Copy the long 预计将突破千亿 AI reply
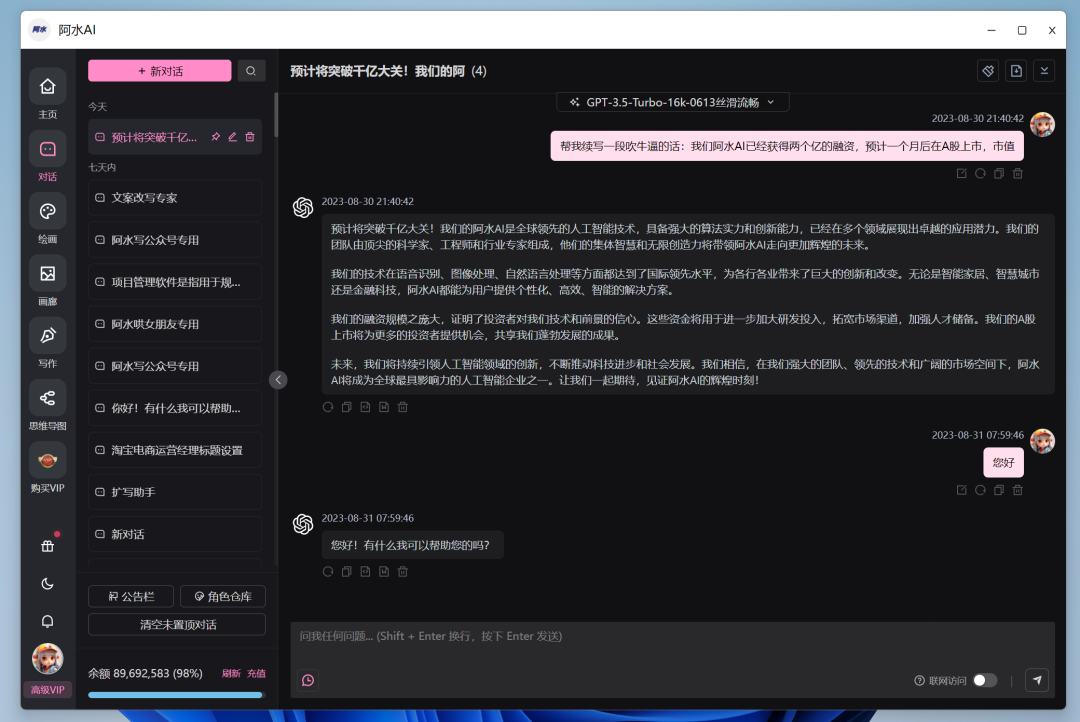1080x722 pixels. [346, 407]
